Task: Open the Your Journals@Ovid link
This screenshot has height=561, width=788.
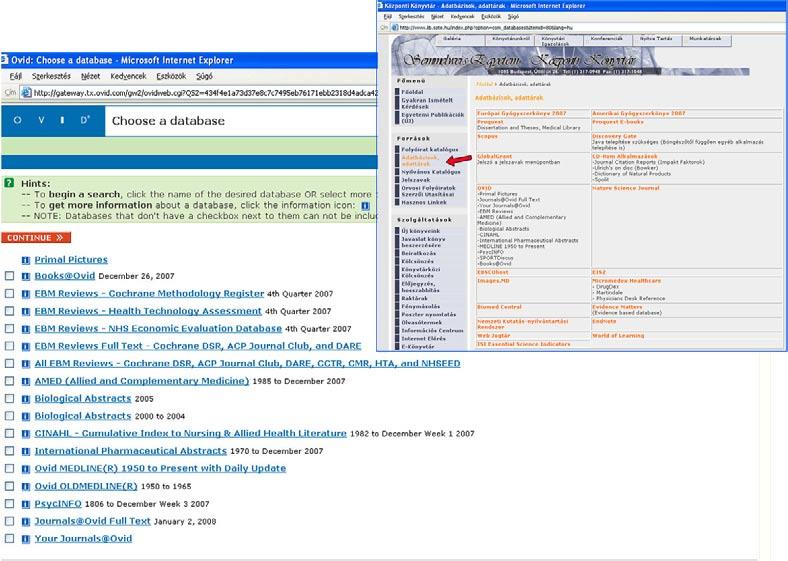Action: coord(83,539)
